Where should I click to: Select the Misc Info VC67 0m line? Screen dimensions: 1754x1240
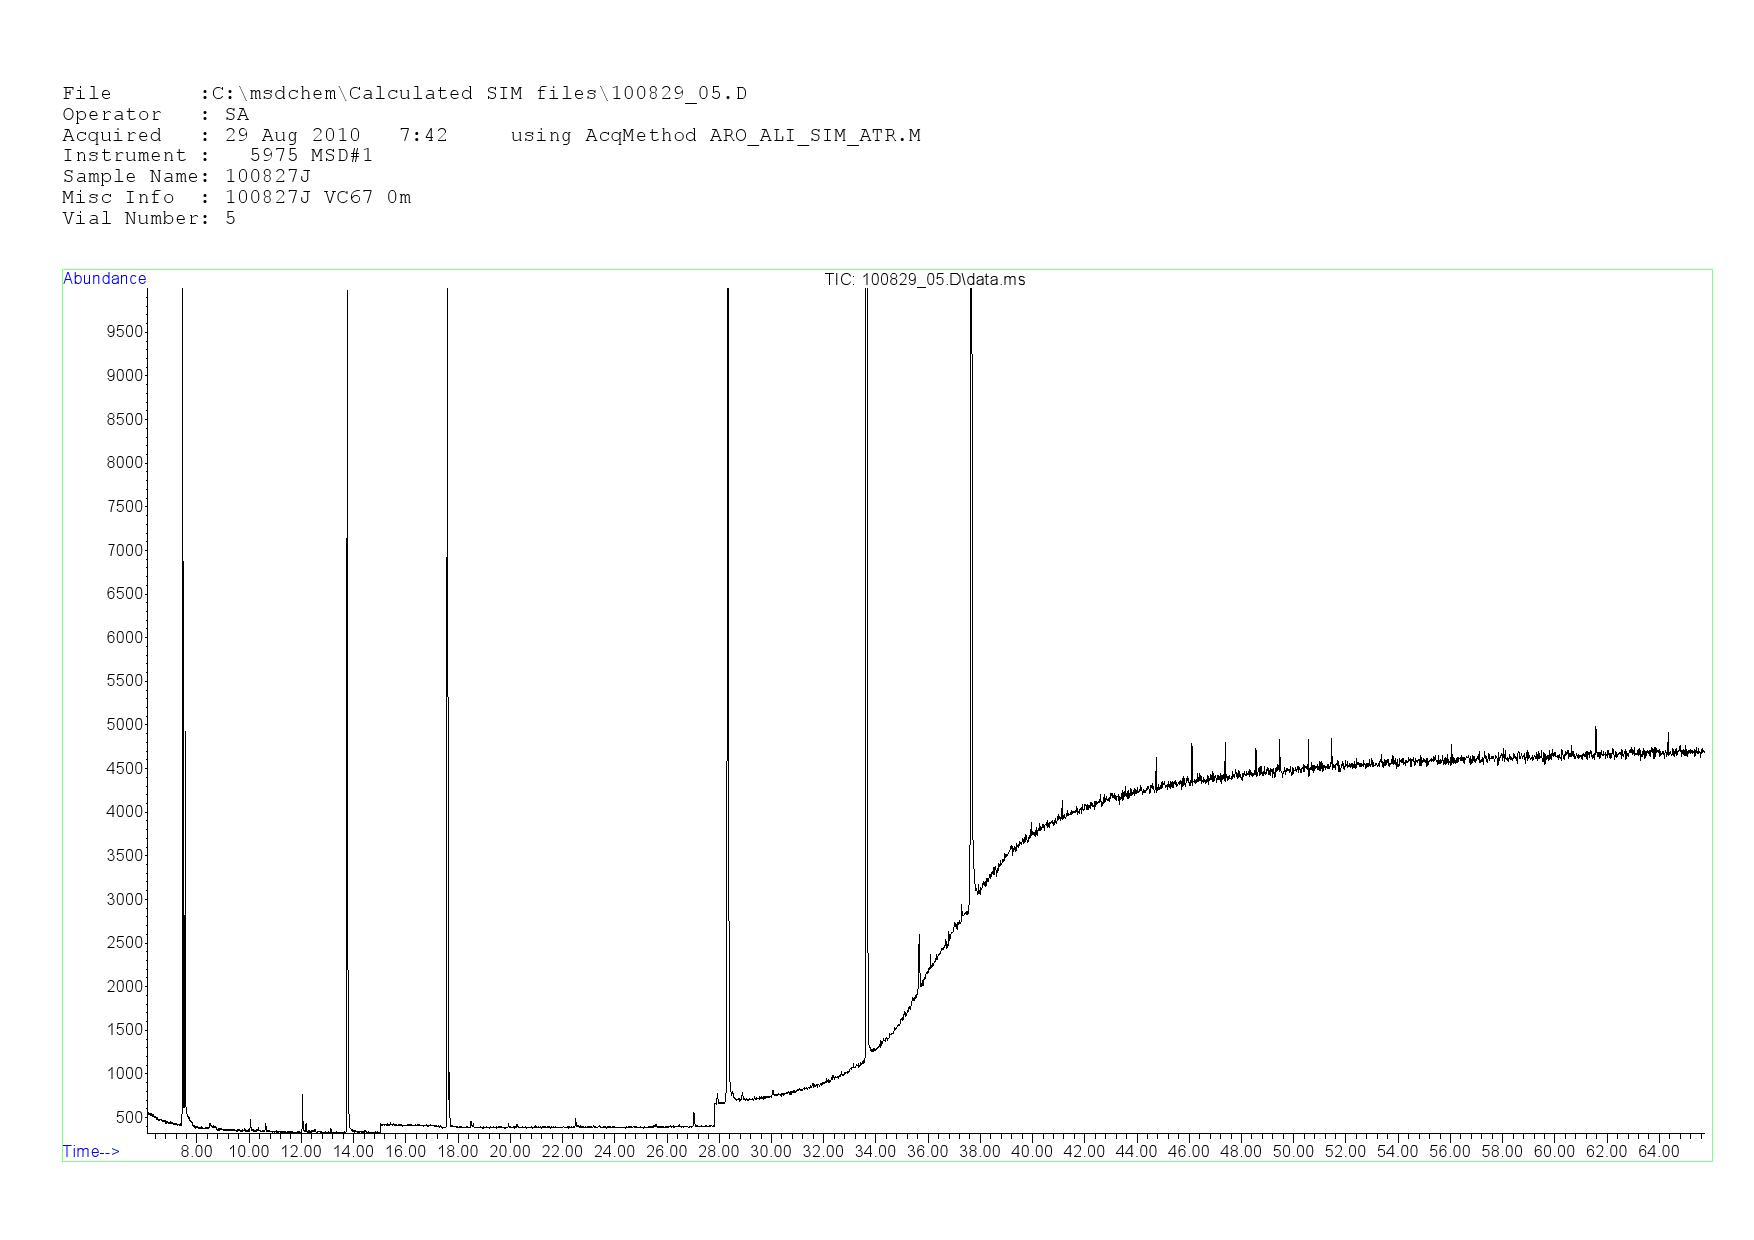[x=236, y=197]
